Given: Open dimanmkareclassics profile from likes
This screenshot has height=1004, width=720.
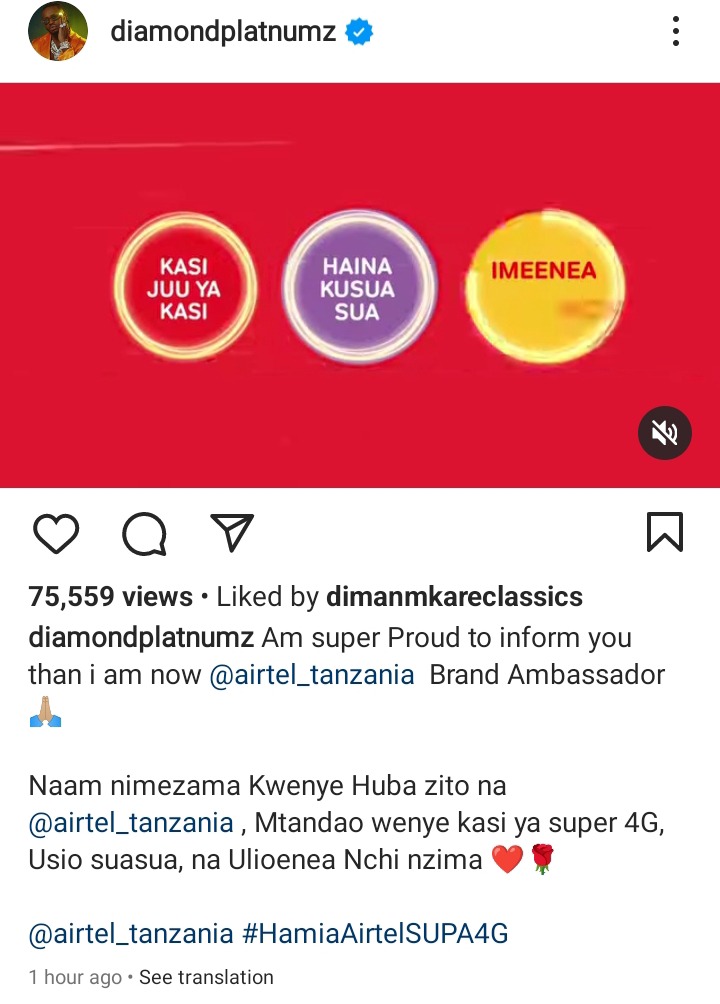Looking at the screenshot, I should (454, 597).
